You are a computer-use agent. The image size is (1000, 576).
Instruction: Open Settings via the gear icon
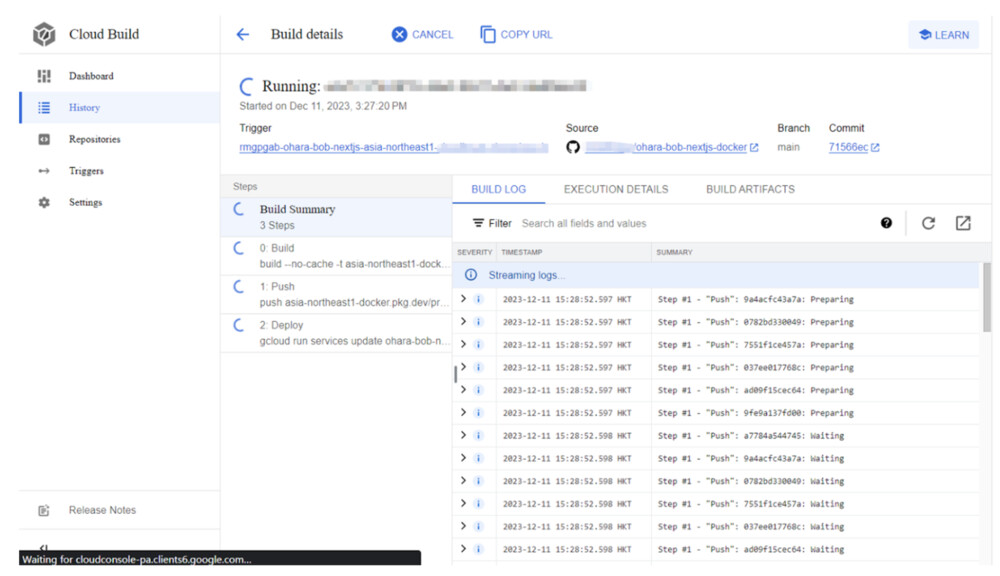[x=44, y=202]
